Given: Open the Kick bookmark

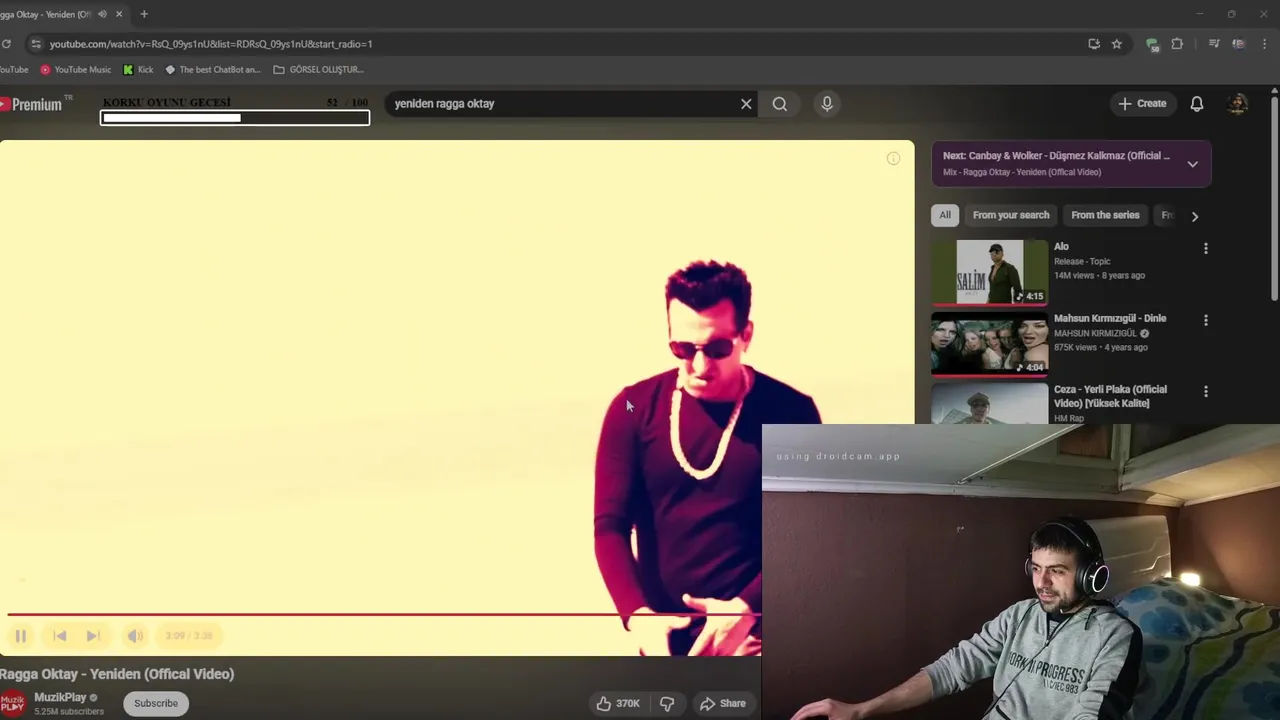Looking at the screenshot, I should click(138, 70).
